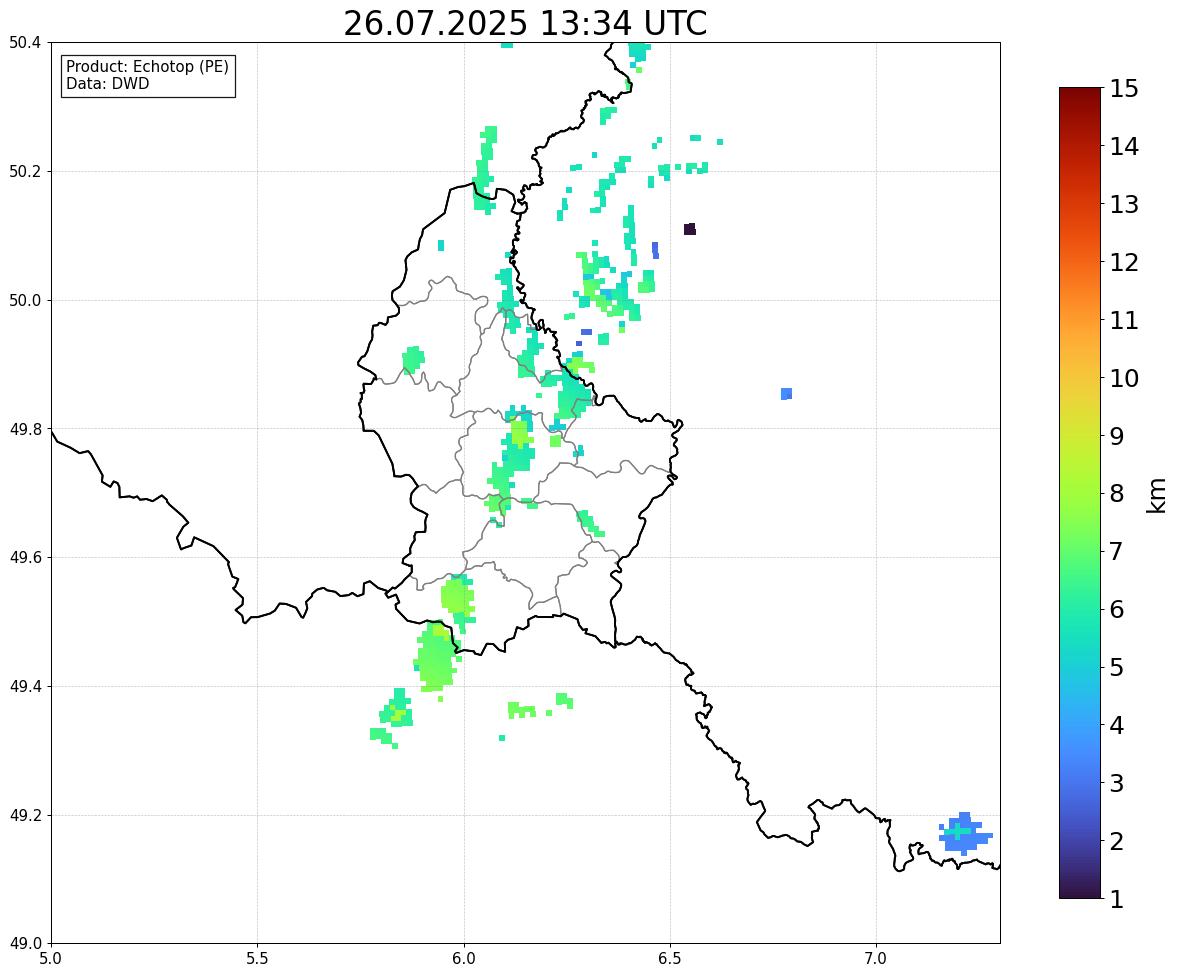Click the colorbar tick label 5

click(x=1116, y=667)
